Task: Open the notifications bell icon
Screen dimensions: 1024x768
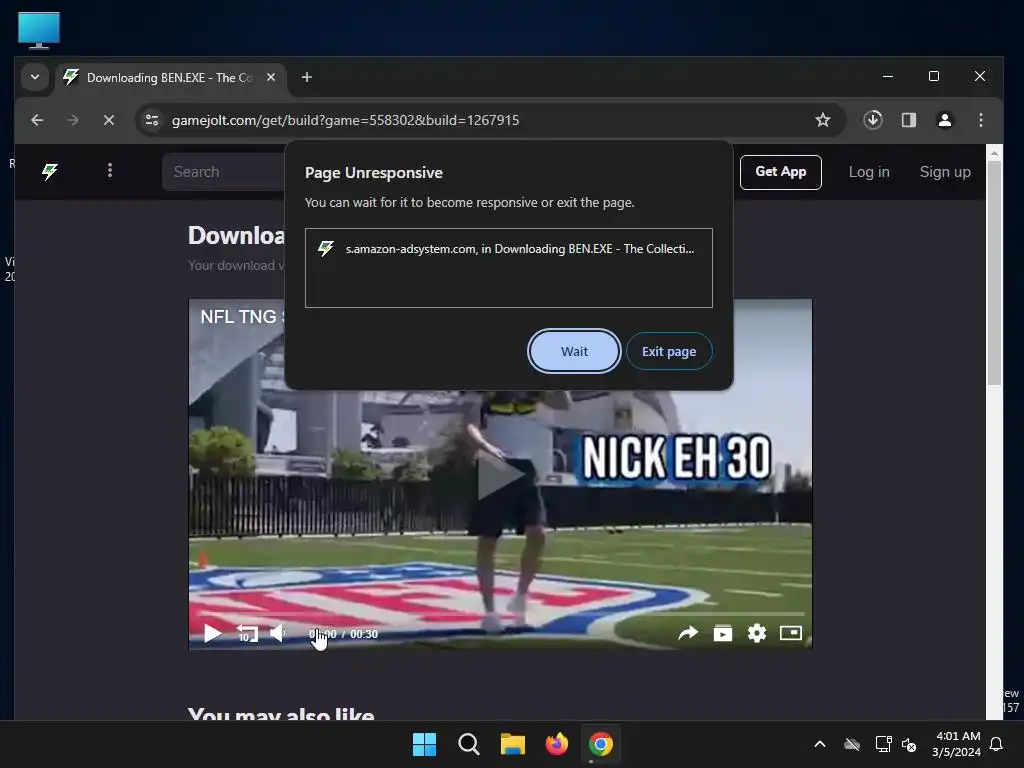Action: click(x=997, y=744)
